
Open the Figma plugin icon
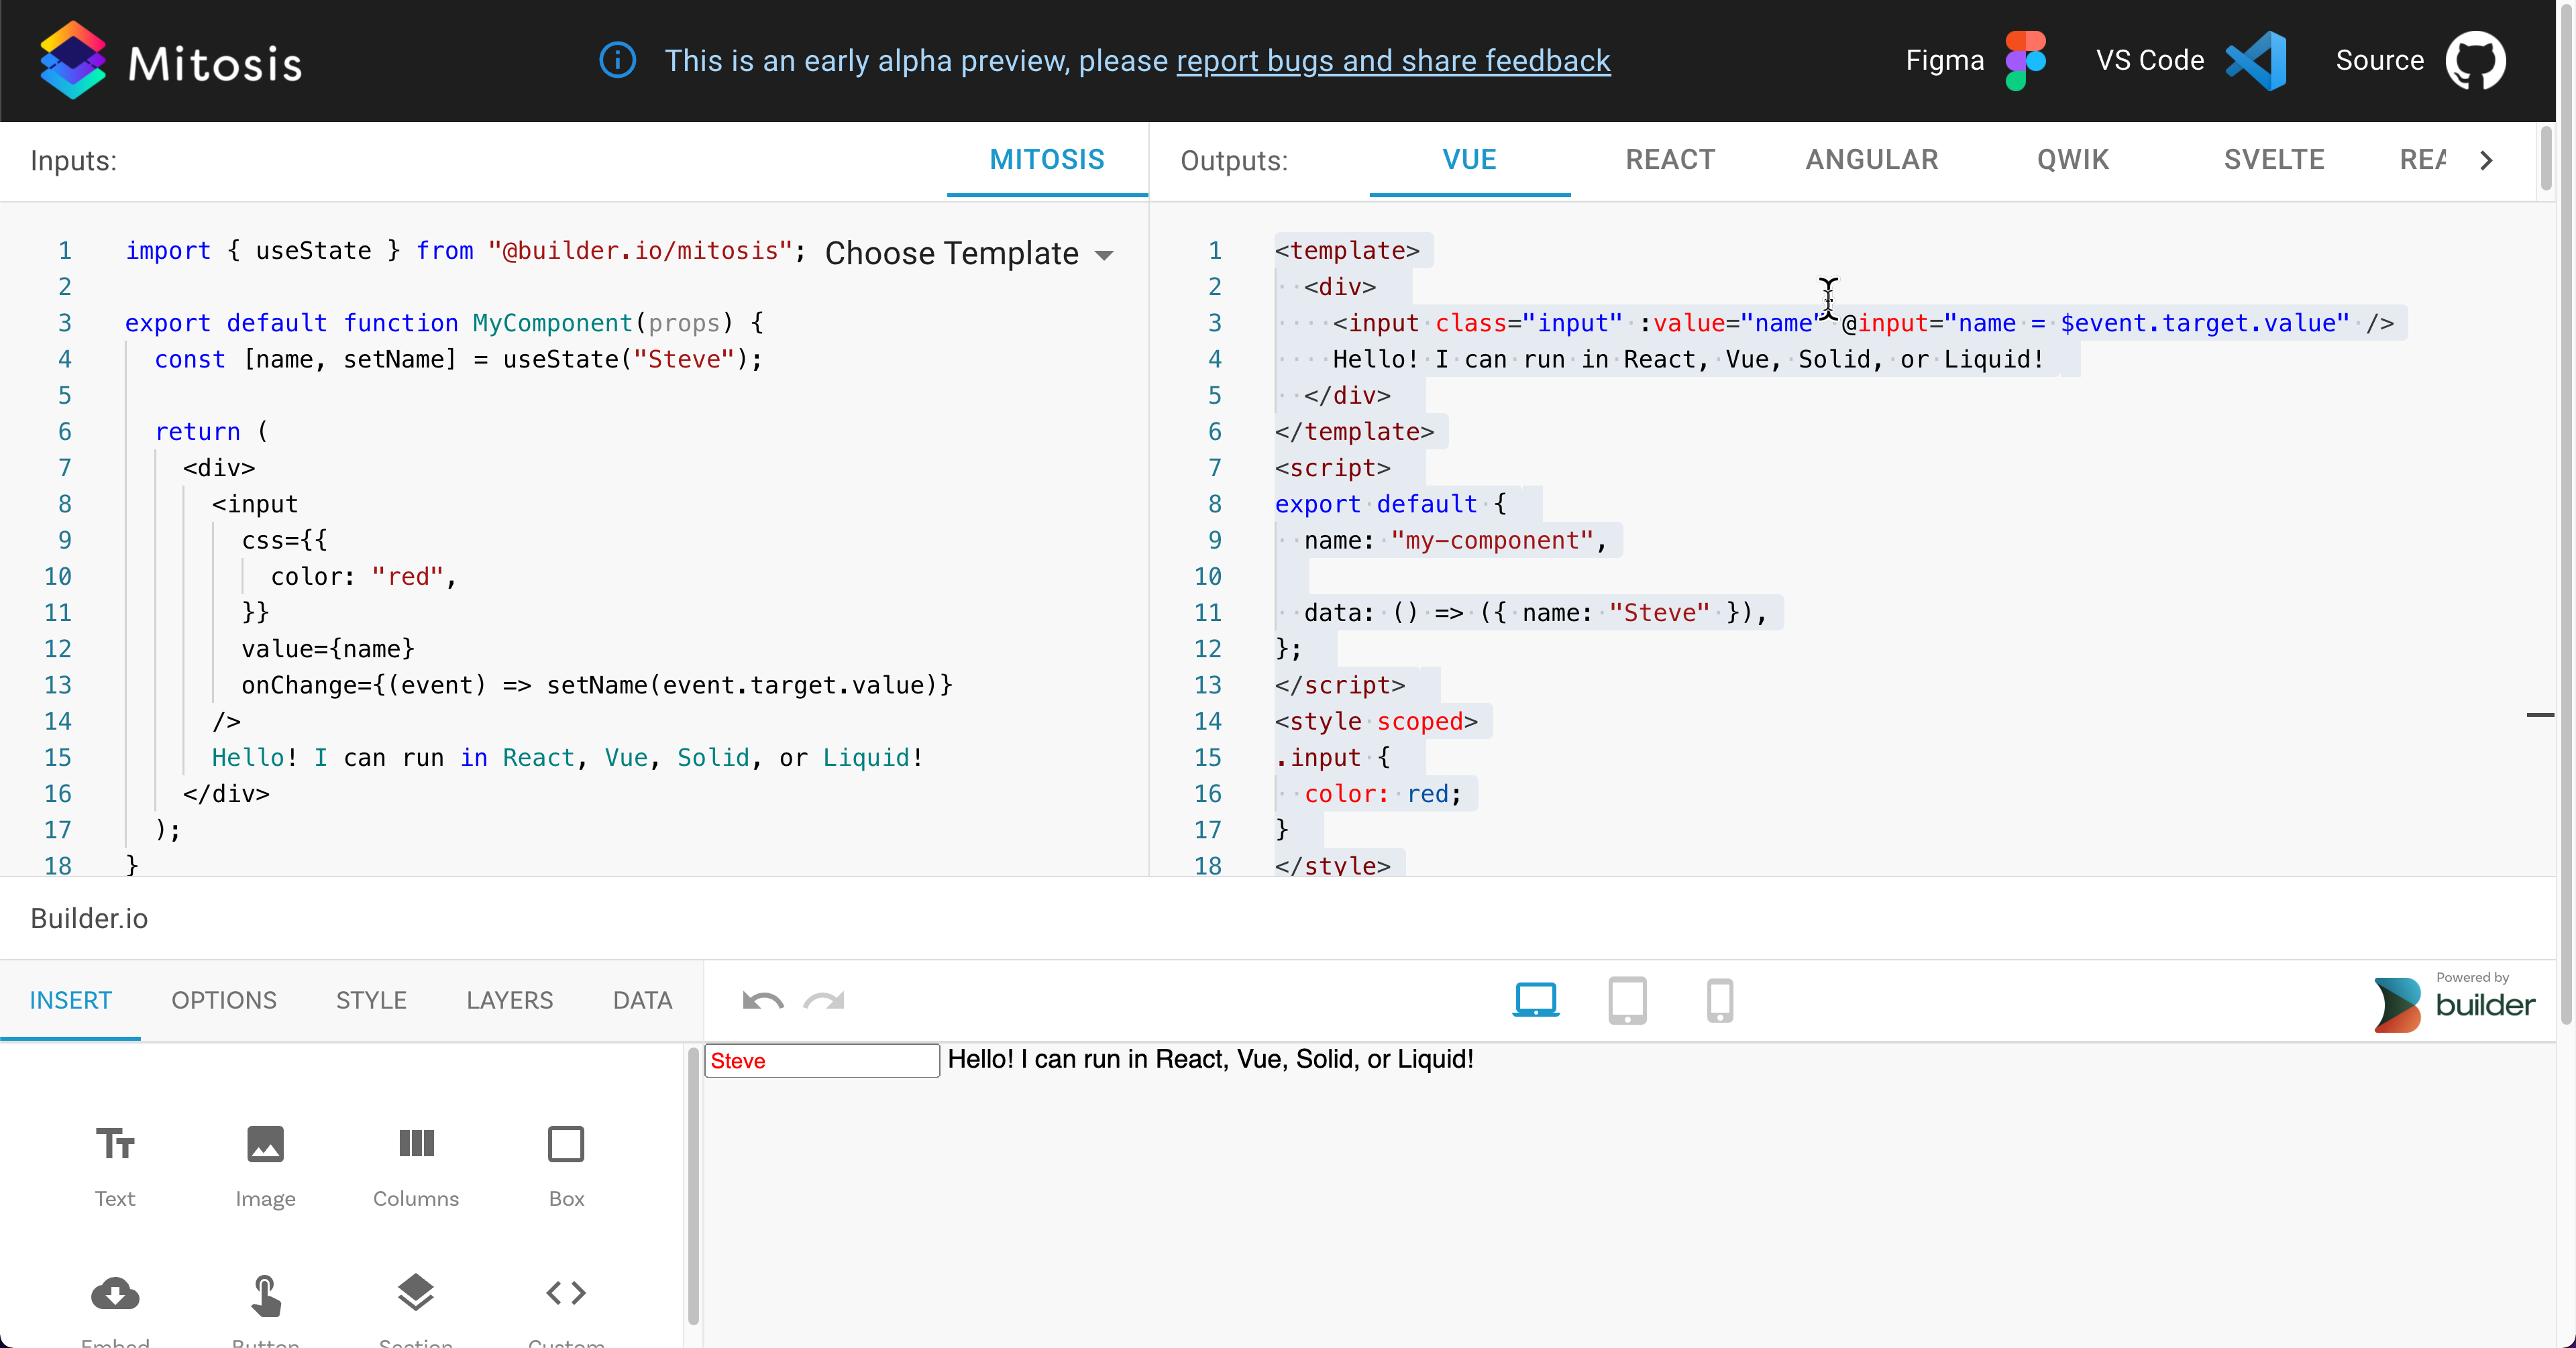pyautogui.click(x=2026, y=60)
